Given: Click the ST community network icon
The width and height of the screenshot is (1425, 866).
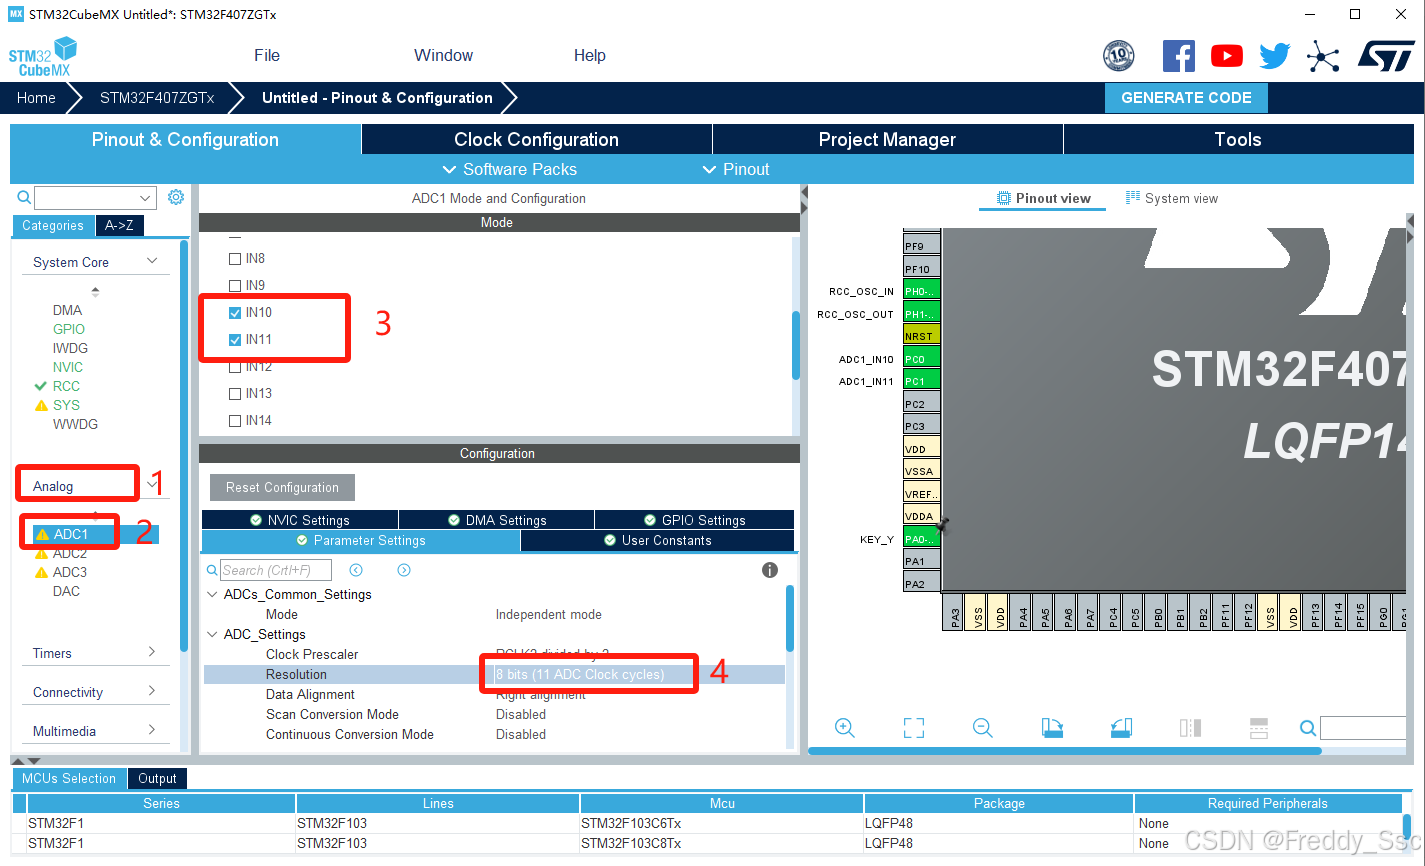Looking at the screenshot, I should 1323,57.
